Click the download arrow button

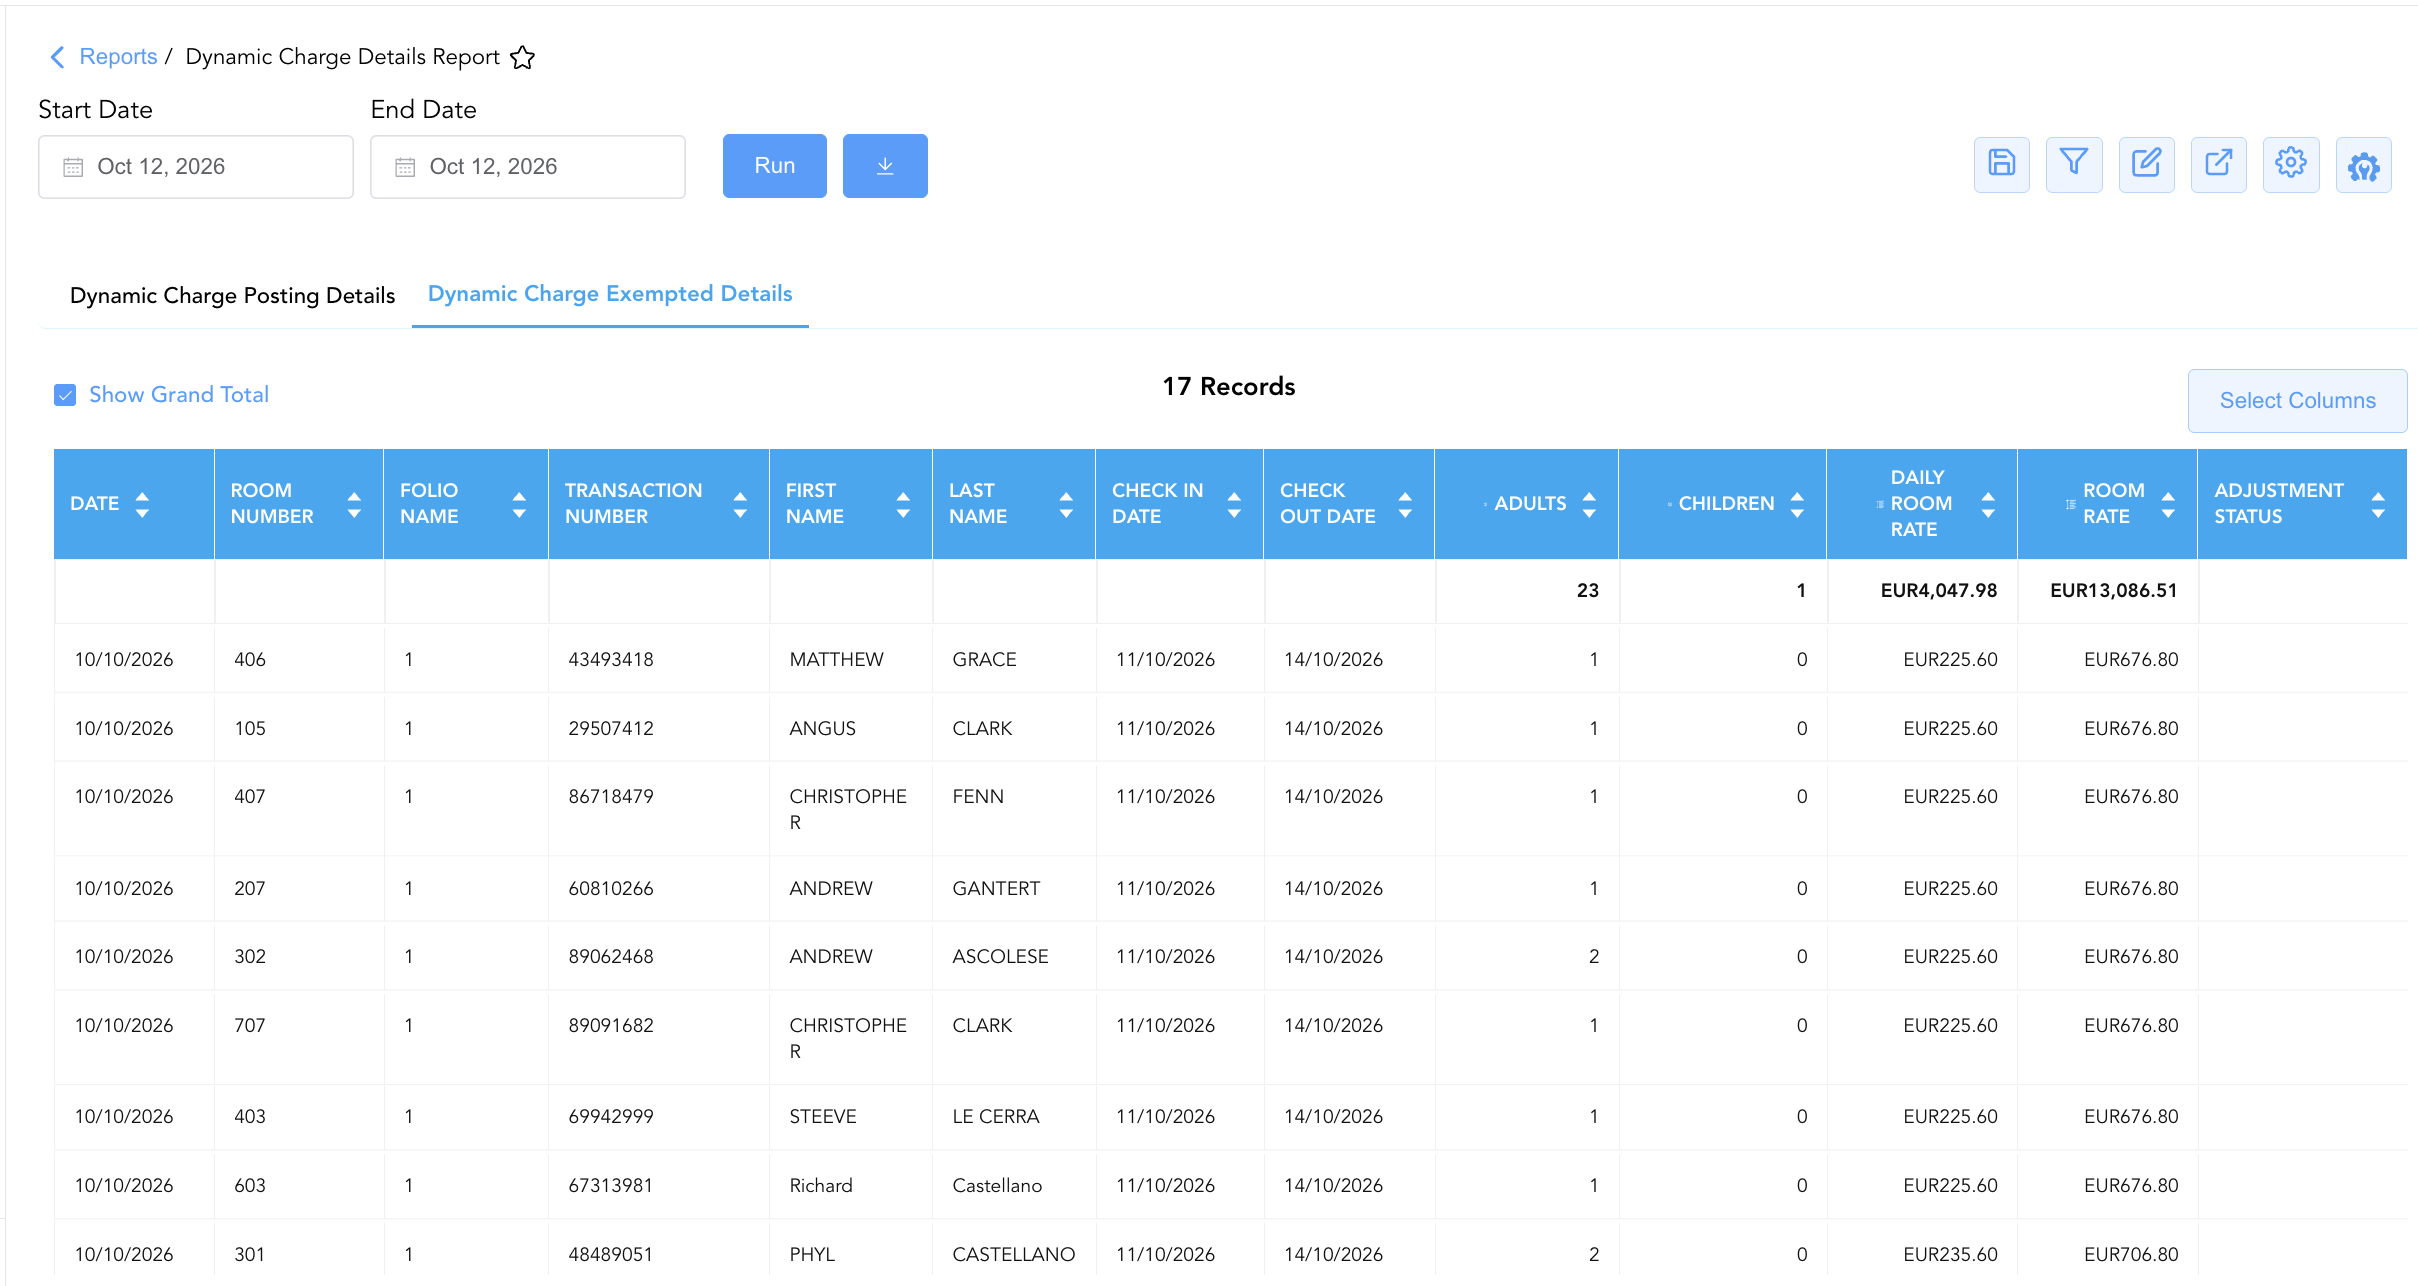pyautogui.click(x=885, y=166)
